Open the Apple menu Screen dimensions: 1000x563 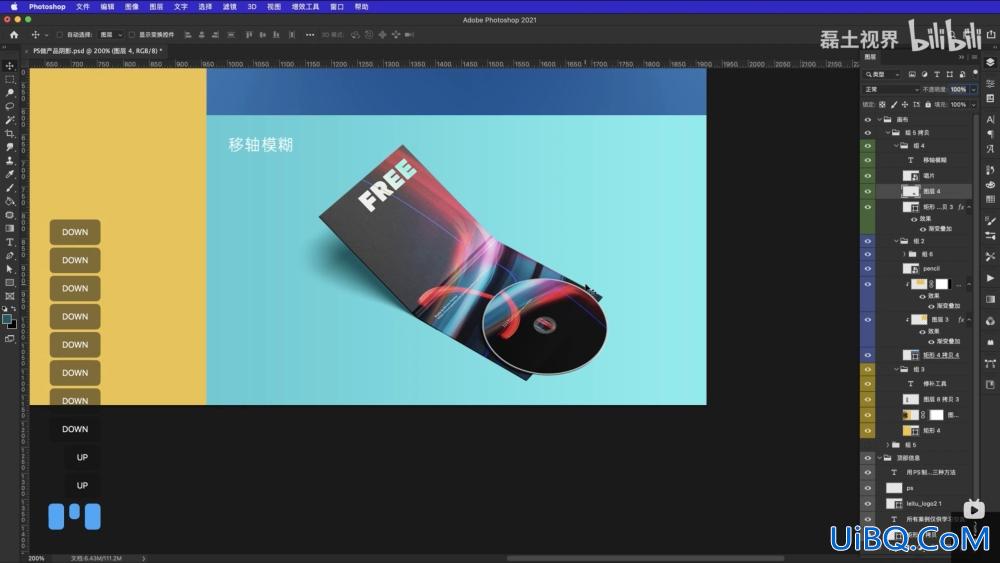click(13, 6)
